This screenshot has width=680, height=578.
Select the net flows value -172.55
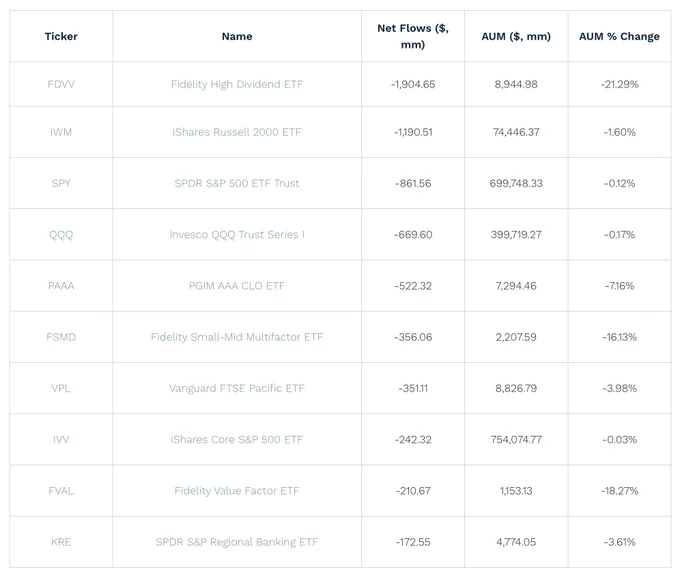[x=413, y=542]
